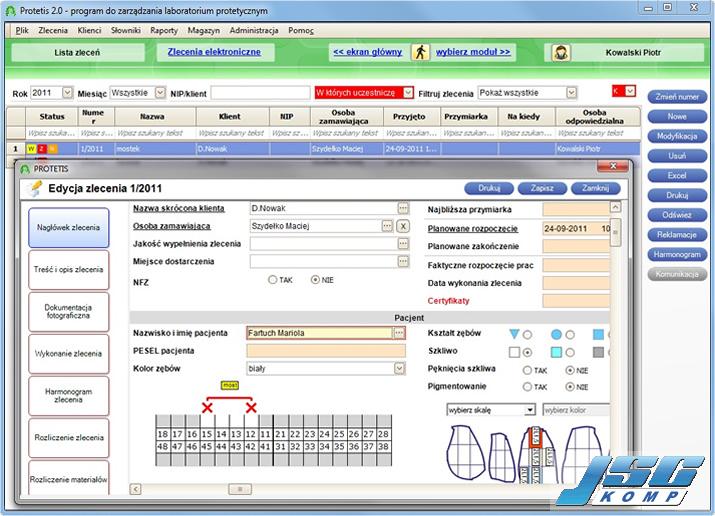The image size is (715, 516).
Task: Click Zapisz button in edit dialog
Action: tap(542, 188)
